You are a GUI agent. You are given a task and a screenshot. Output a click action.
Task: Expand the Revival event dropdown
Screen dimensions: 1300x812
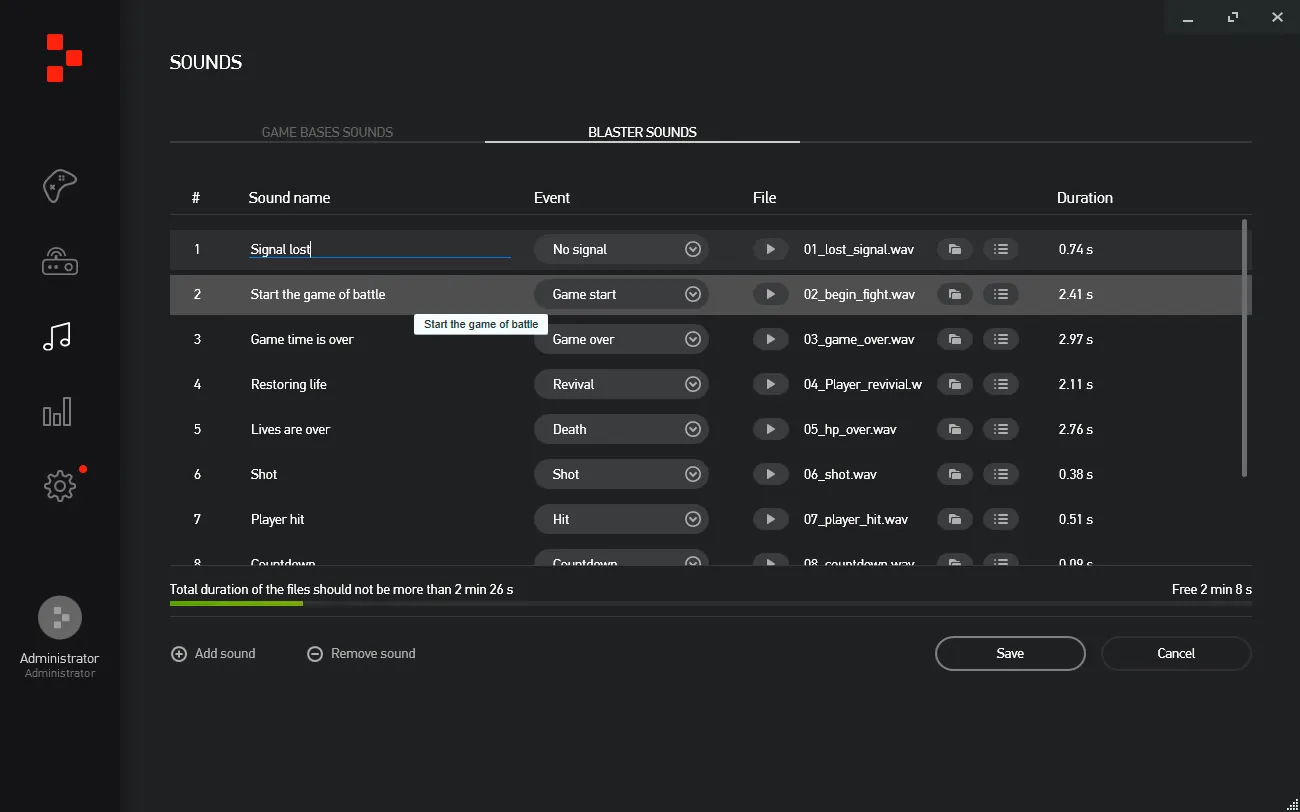point(621,384)
